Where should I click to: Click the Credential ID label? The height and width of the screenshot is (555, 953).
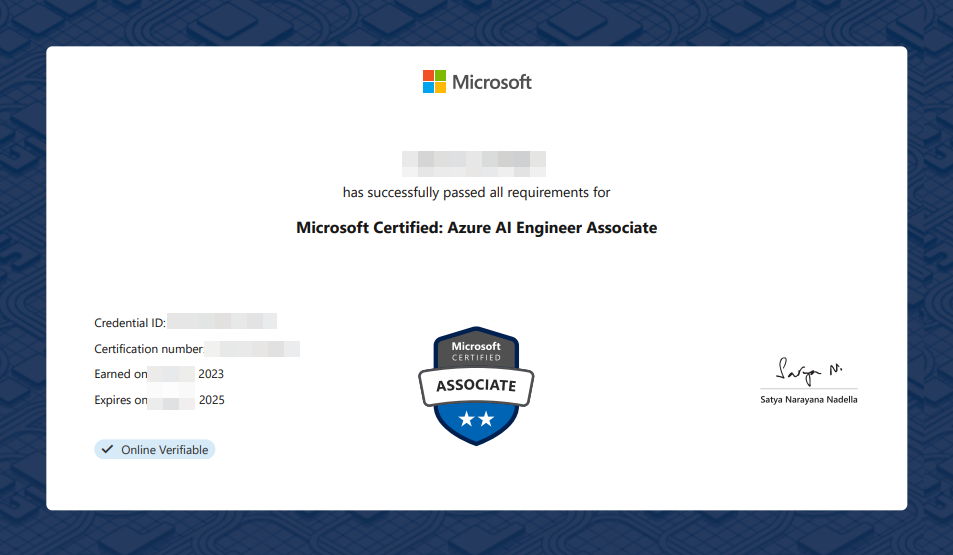(130, 323)
